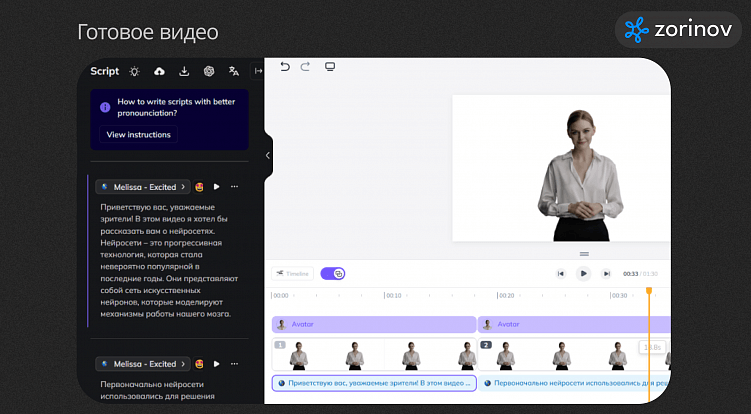Open the ChatGPT script assistant icon
This screenshot has height=414, width=751.
pyautogui.click(x=209, y=71)
